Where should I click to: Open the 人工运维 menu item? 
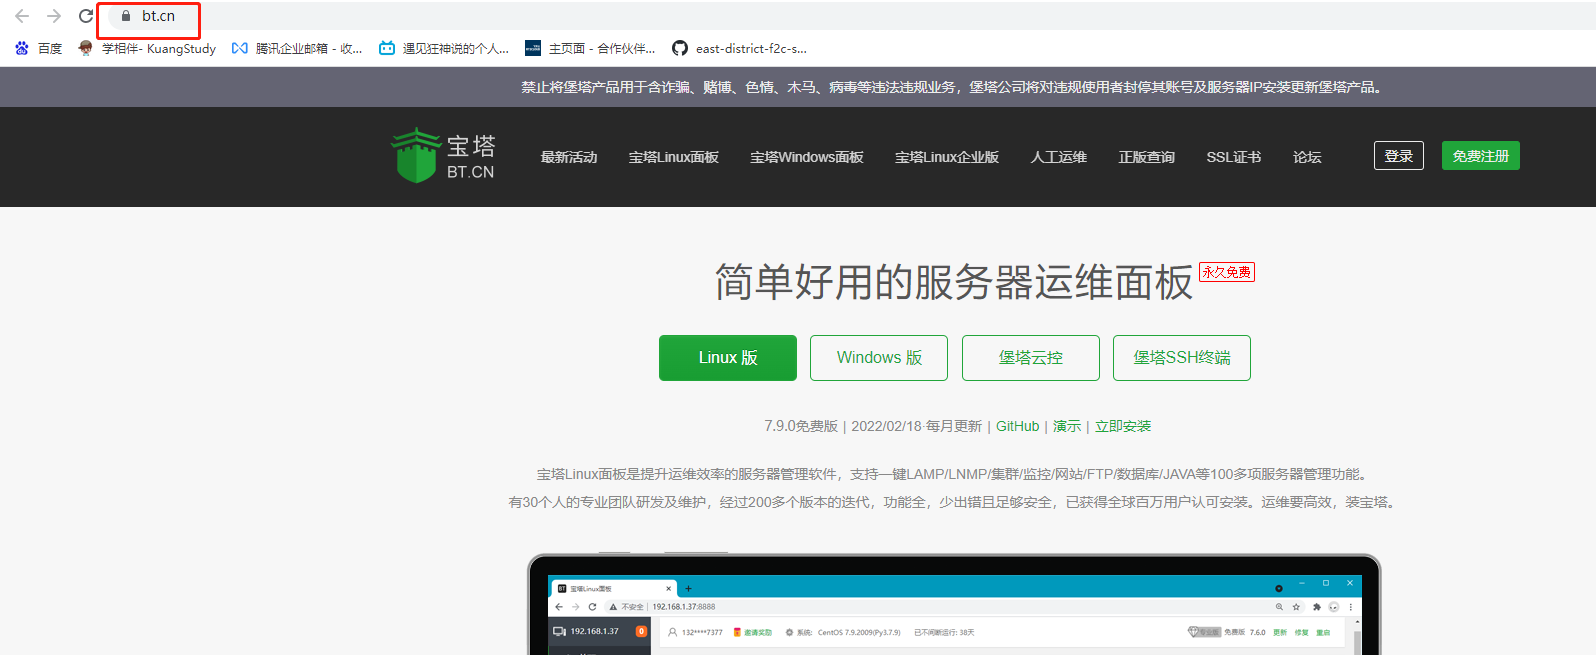tap(1059, 157)
